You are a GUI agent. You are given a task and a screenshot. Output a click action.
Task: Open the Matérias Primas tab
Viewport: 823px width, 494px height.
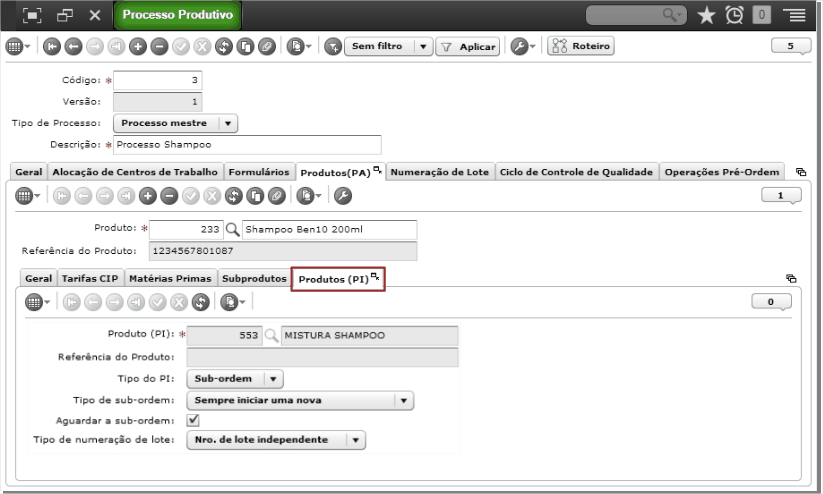pos(170,278)
